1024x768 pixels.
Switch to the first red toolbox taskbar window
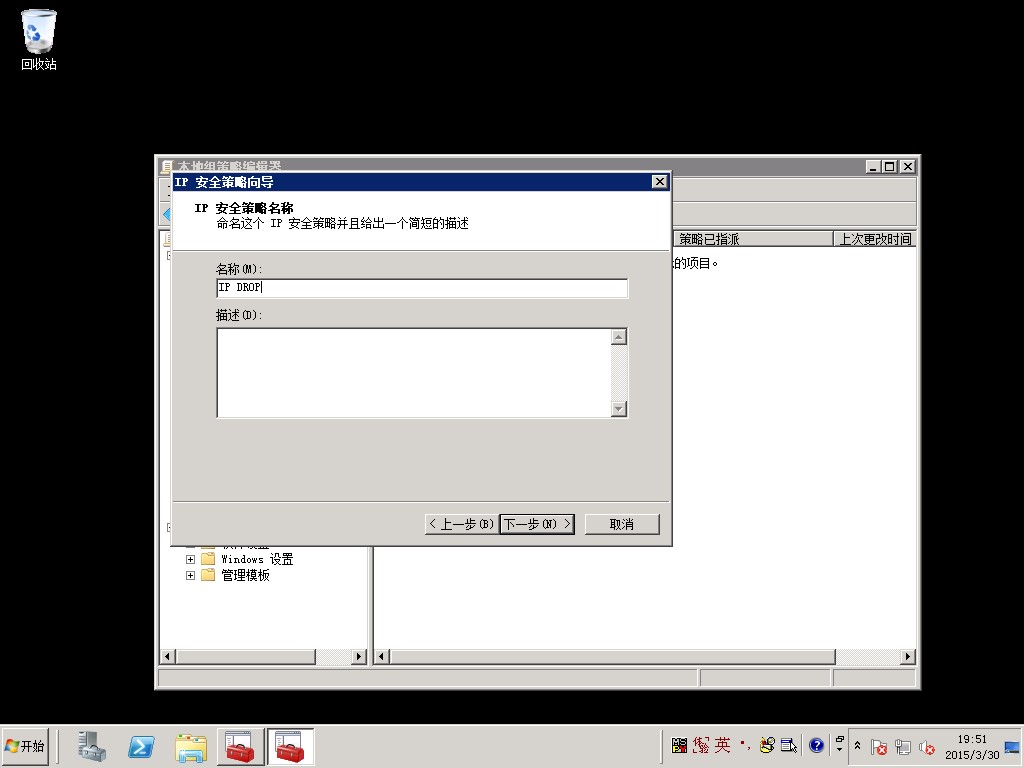point(240,746)
